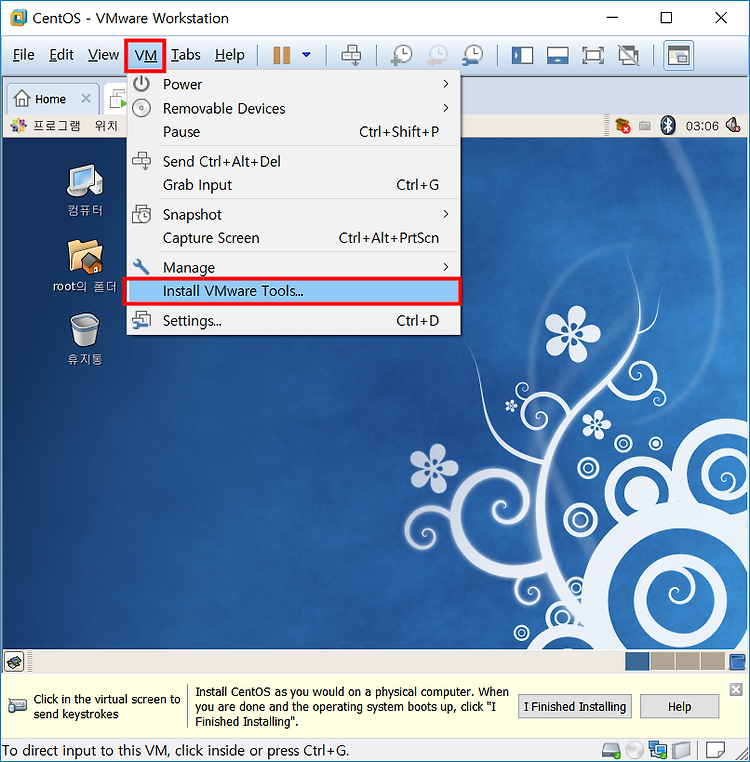
Task: Open the Tabs menu
Action: (186, 55)
